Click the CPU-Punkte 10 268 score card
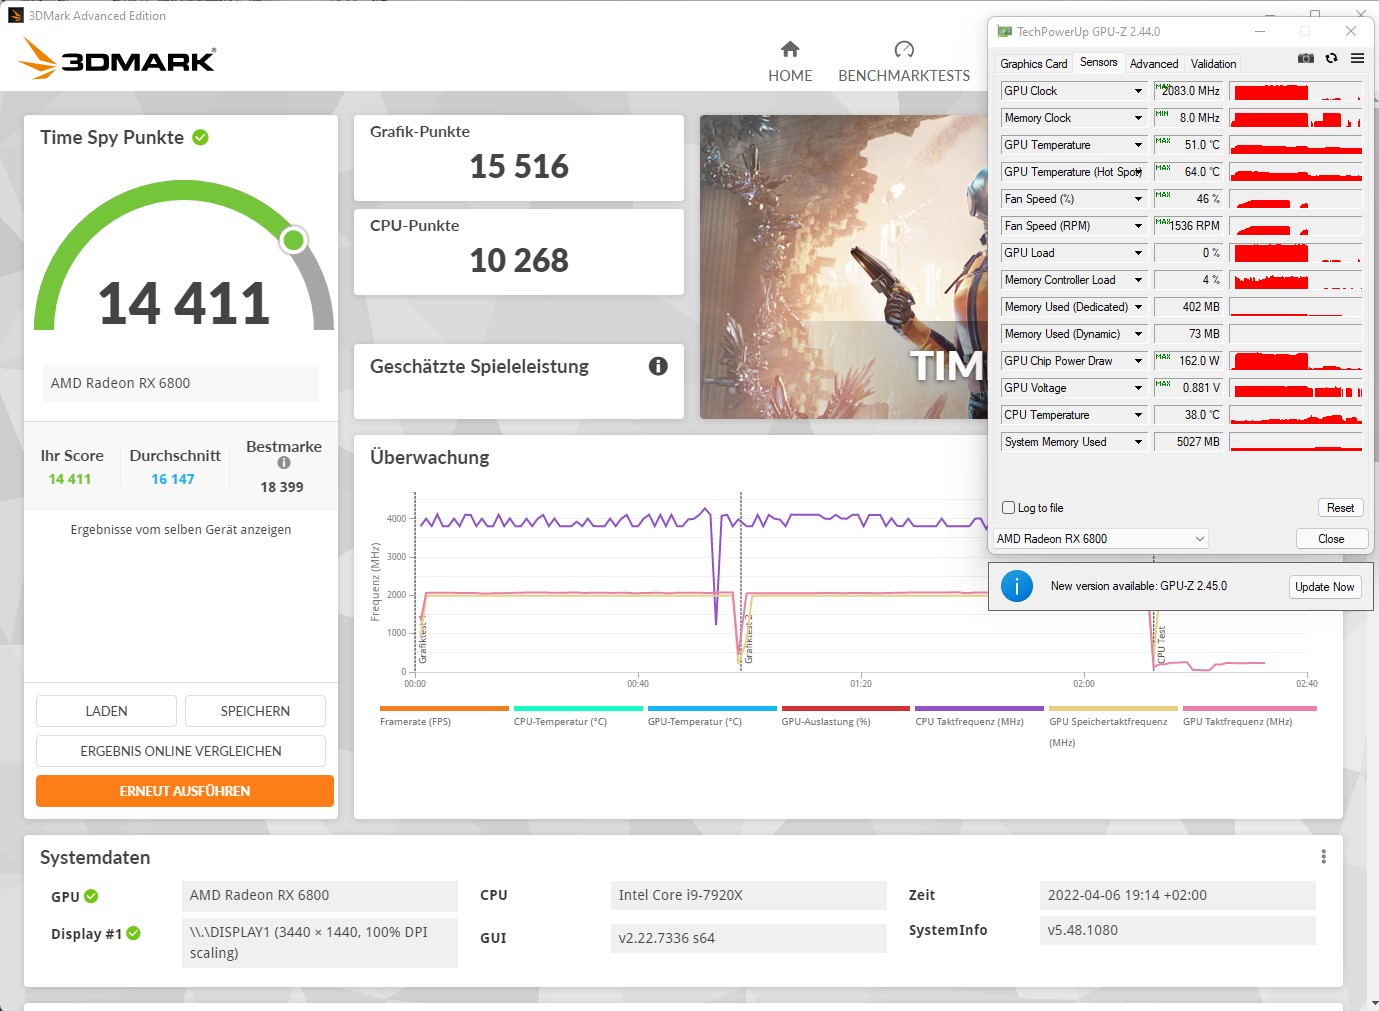1379x1011 pixels. pyautogui.click(x=519, y=252)
